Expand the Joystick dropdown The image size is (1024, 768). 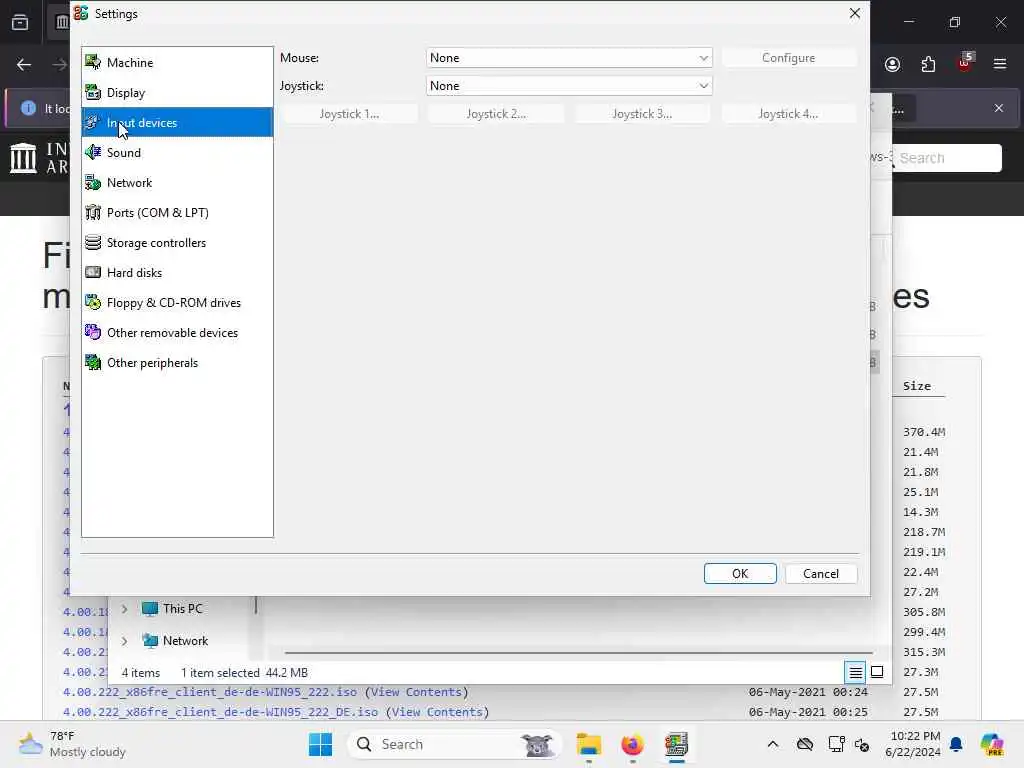[569, 86]
